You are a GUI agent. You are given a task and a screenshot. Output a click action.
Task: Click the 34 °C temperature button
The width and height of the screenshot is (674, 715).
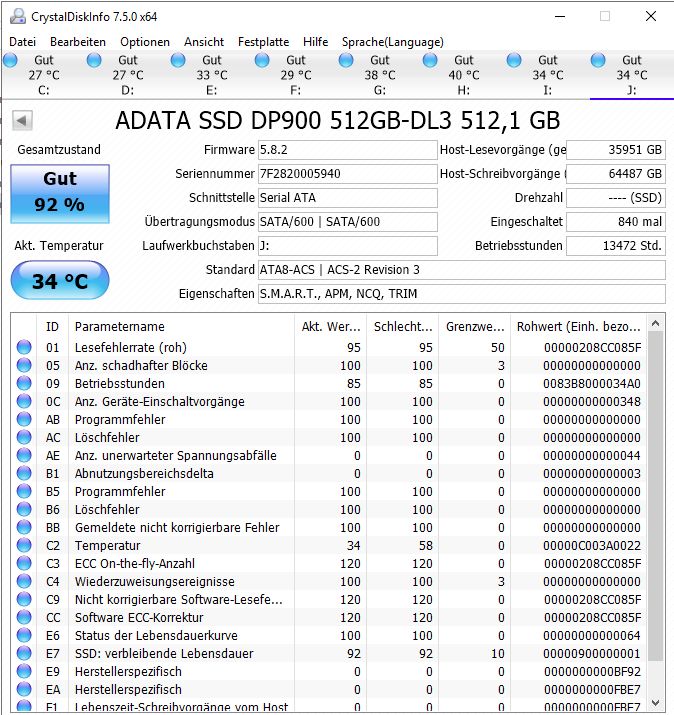[x=60, y=280]
